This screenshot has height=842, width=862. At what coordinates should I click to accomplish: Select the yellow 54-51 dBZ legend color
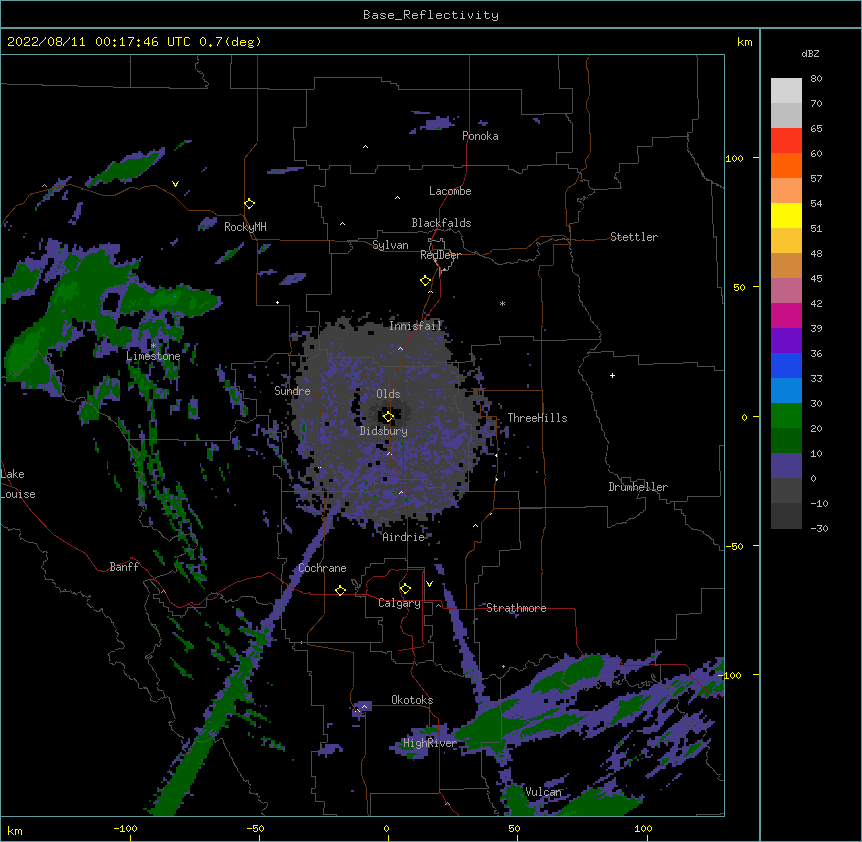786,216
